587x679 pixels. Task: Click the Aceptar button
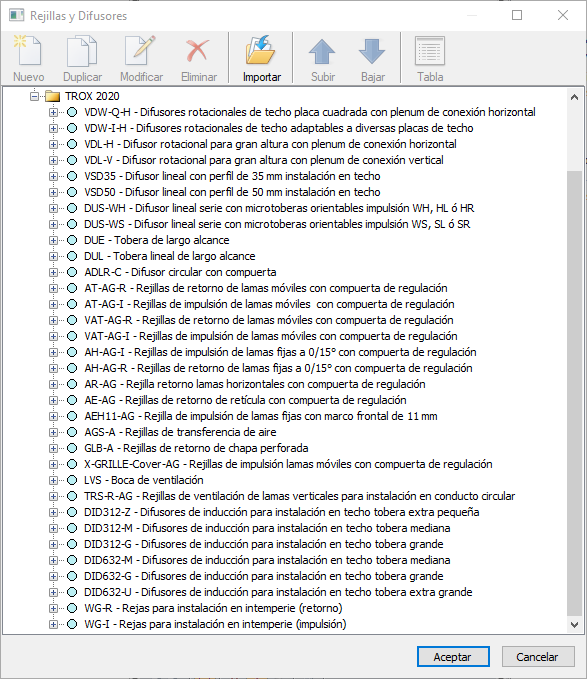(x=453, y=657)
